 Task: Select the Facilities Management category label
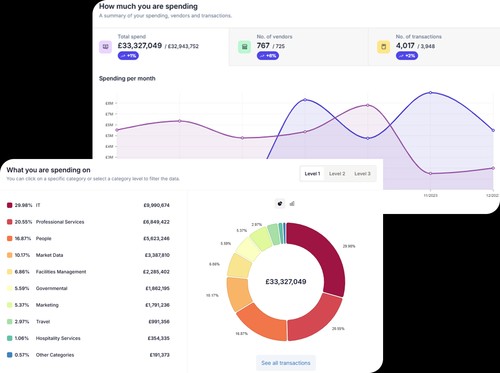[61, 272]
